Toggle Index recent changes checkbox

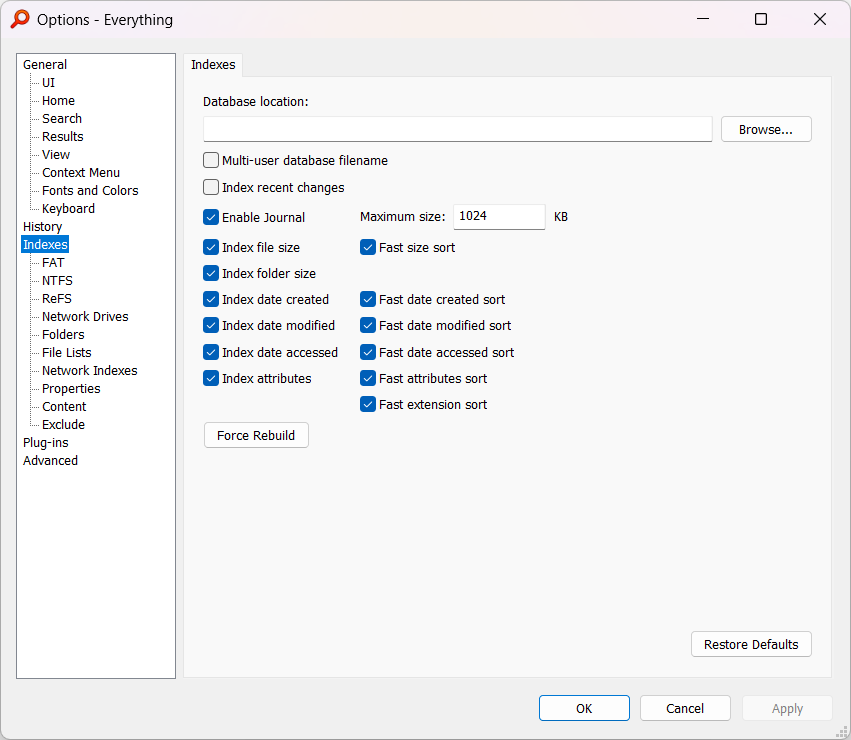(x=211, y=187)
